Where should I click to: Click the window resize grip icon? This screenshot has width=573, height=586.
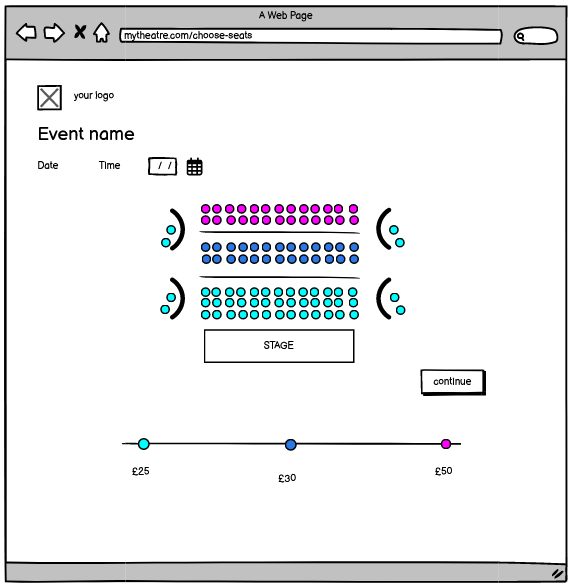(x=557, y=573)
